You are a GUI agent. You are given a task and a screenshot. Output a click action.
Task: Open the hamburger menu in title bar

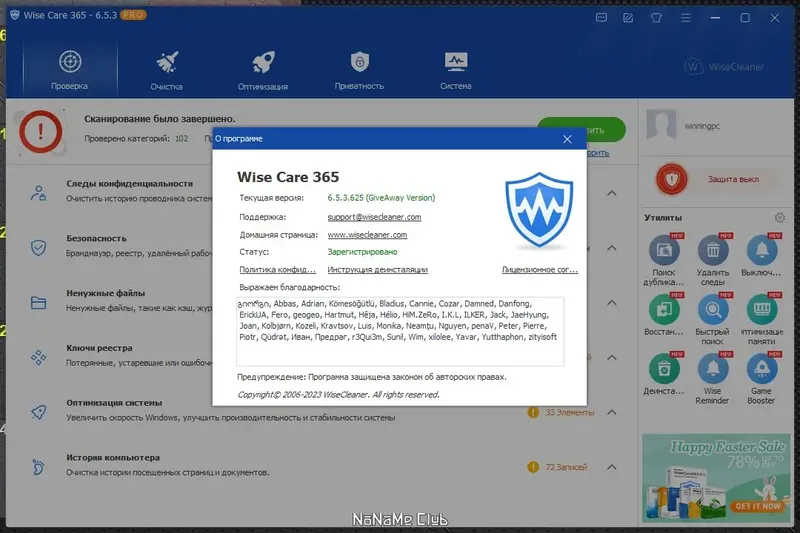[x=686, y=18]
